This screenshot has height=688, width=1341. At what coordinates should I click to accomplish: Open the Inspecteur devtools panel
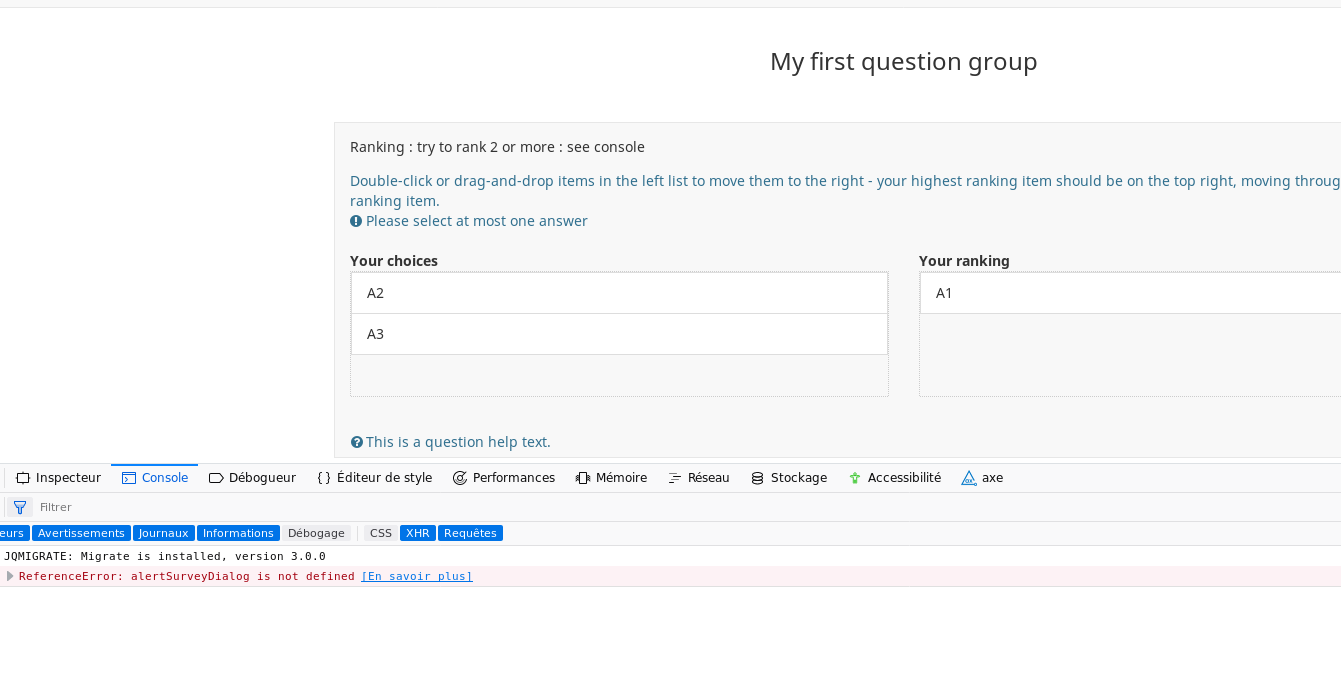coord(59,478)
